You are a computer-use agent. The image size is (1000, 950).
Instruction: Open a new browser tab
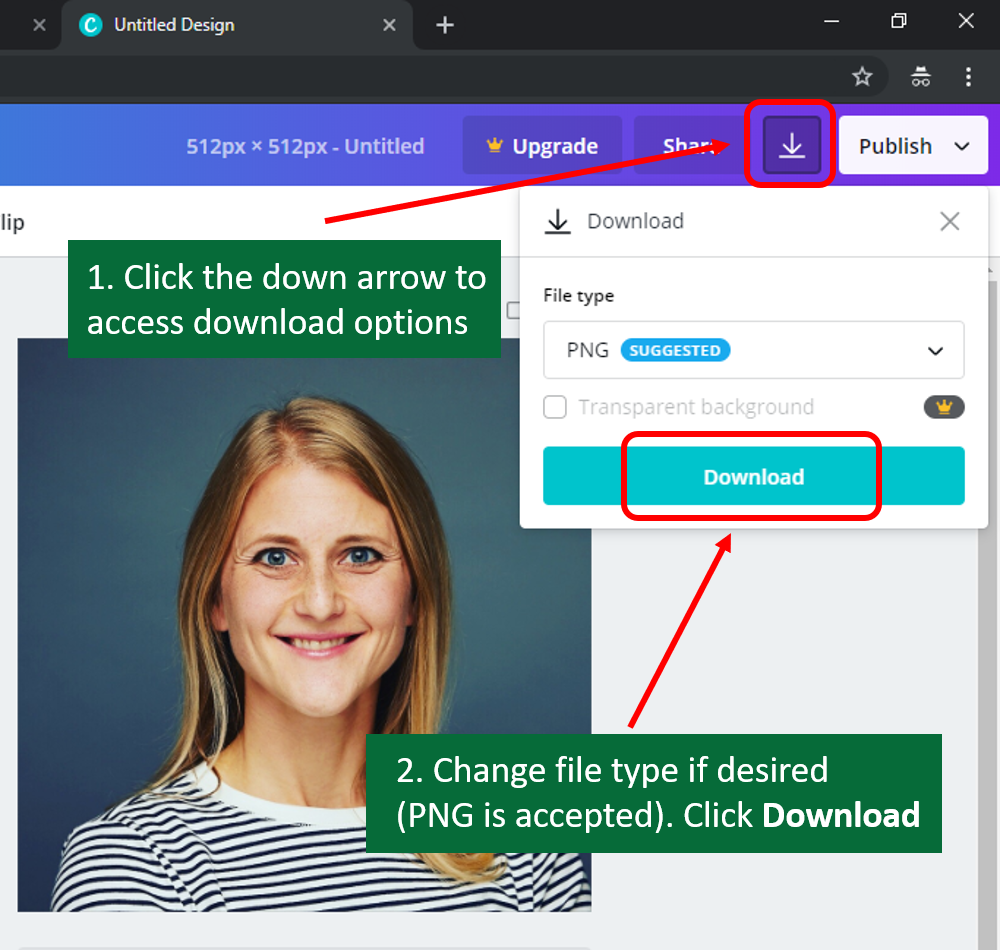tap(445, 25)
